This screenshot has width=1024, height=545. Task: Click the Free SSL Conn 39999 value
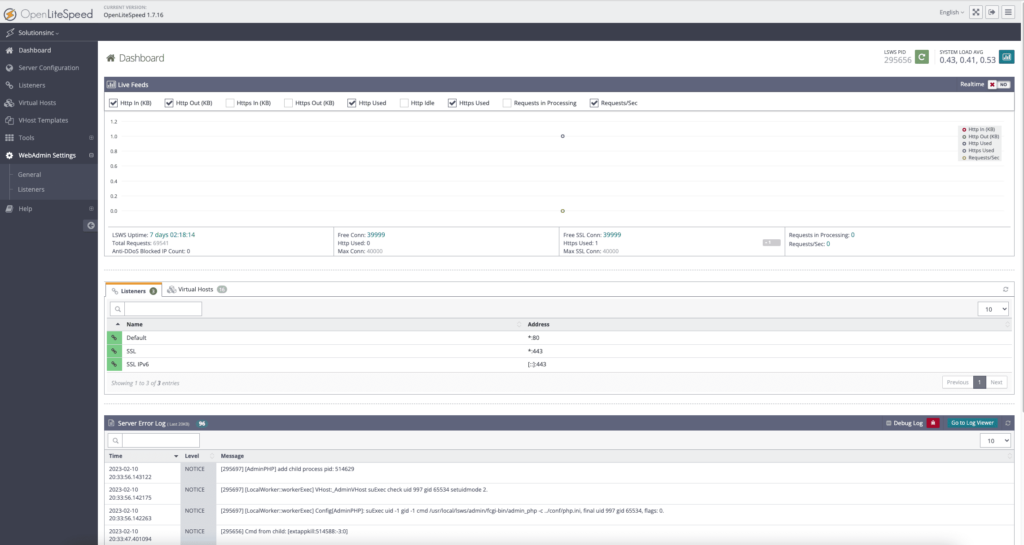[612, 235]
